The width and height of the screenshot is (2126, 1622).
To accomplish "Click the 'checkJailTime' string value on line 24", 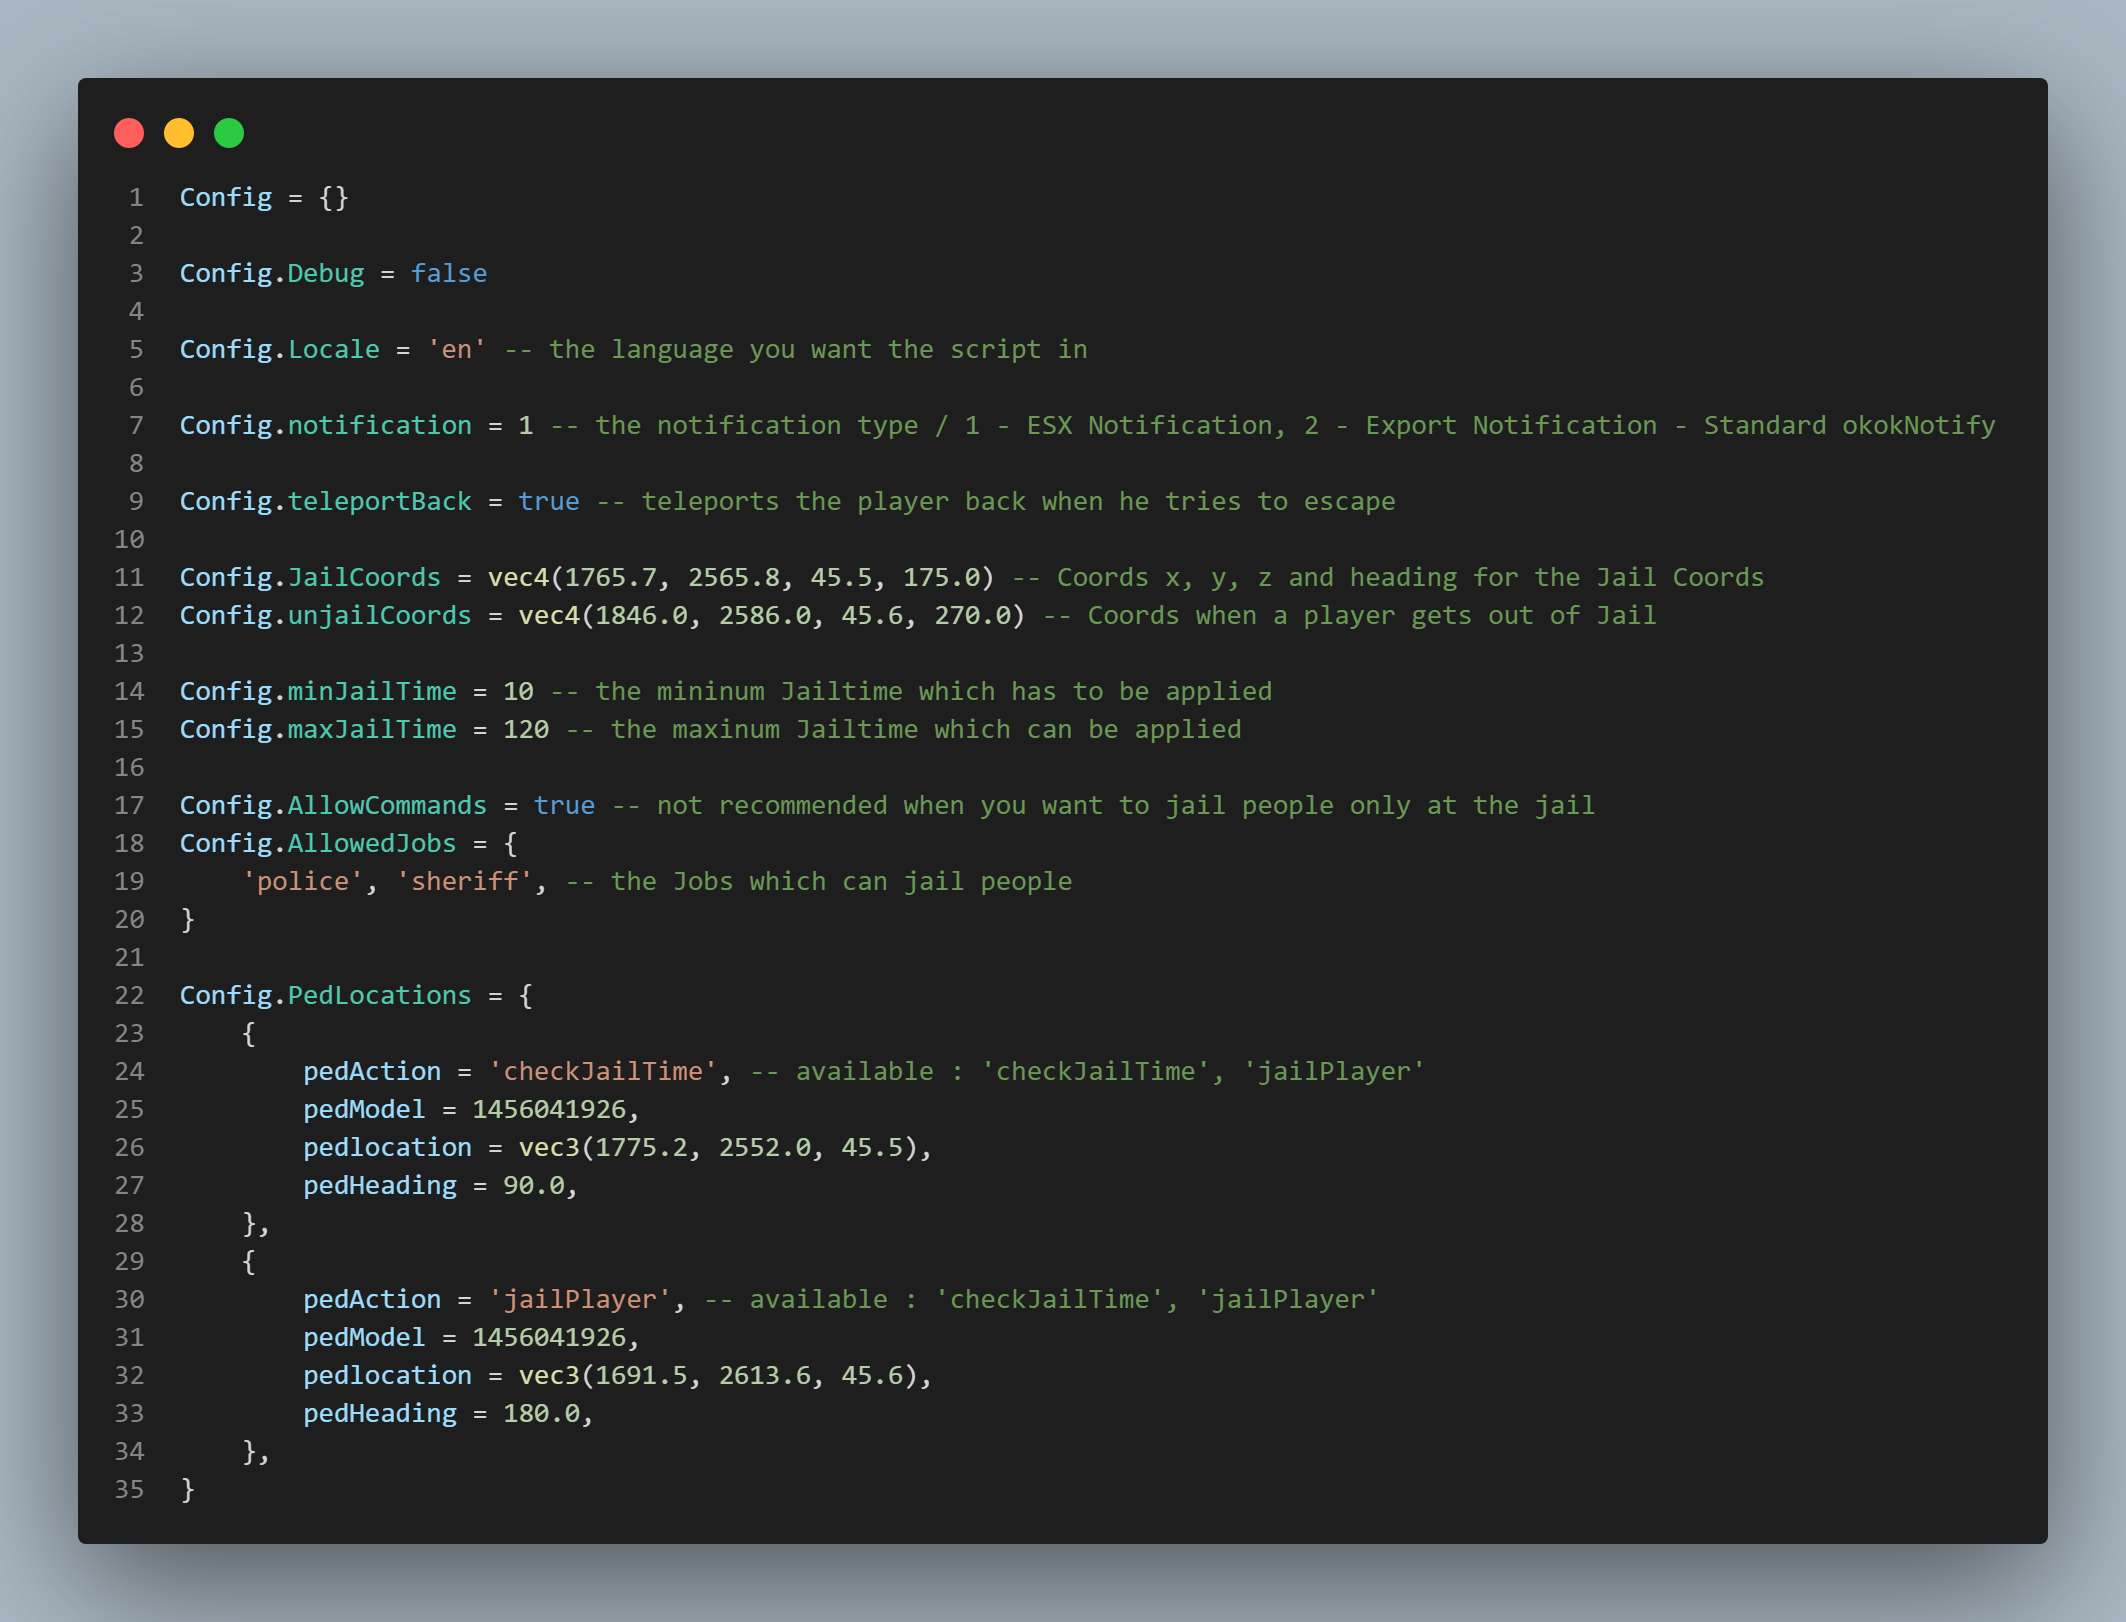I will [x=603, y=1072].
